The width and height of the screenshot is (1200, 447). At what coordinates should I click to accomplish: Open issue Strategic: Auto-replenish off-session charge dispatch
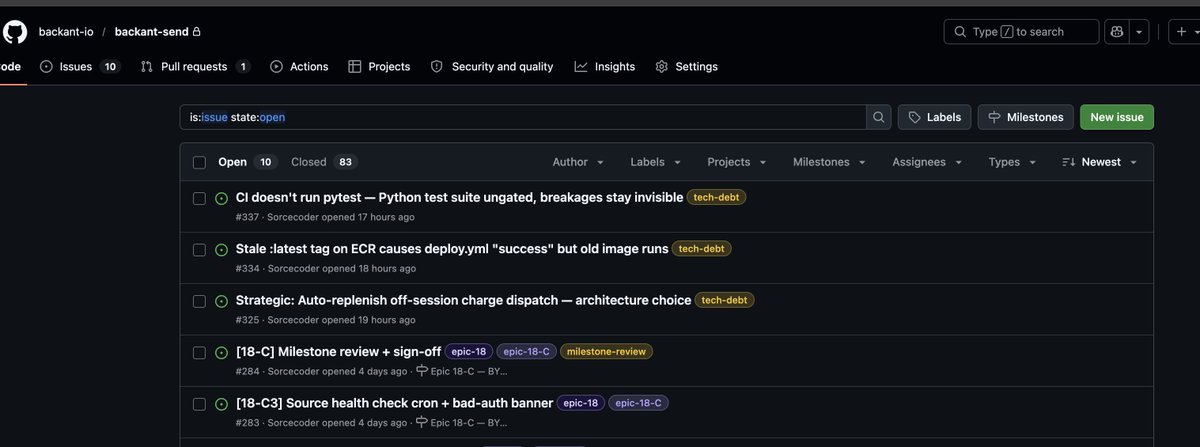tap(463, 300)
